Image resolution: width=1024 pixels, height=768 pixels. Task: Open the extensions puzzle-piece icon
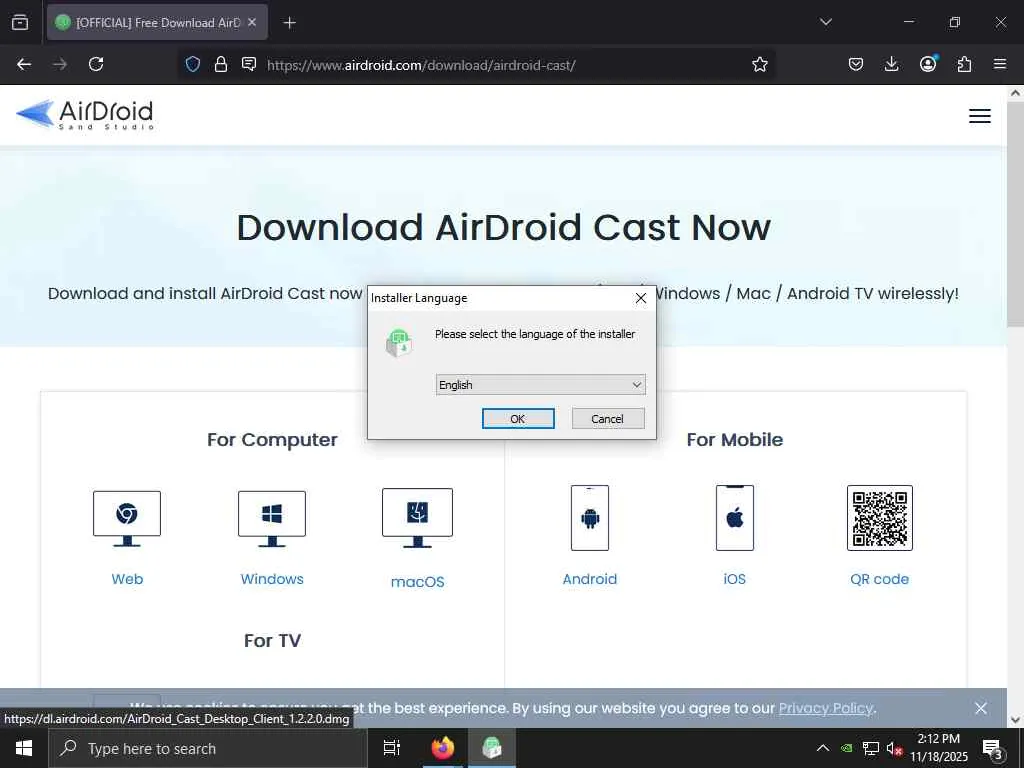click(x=964, y=64)
